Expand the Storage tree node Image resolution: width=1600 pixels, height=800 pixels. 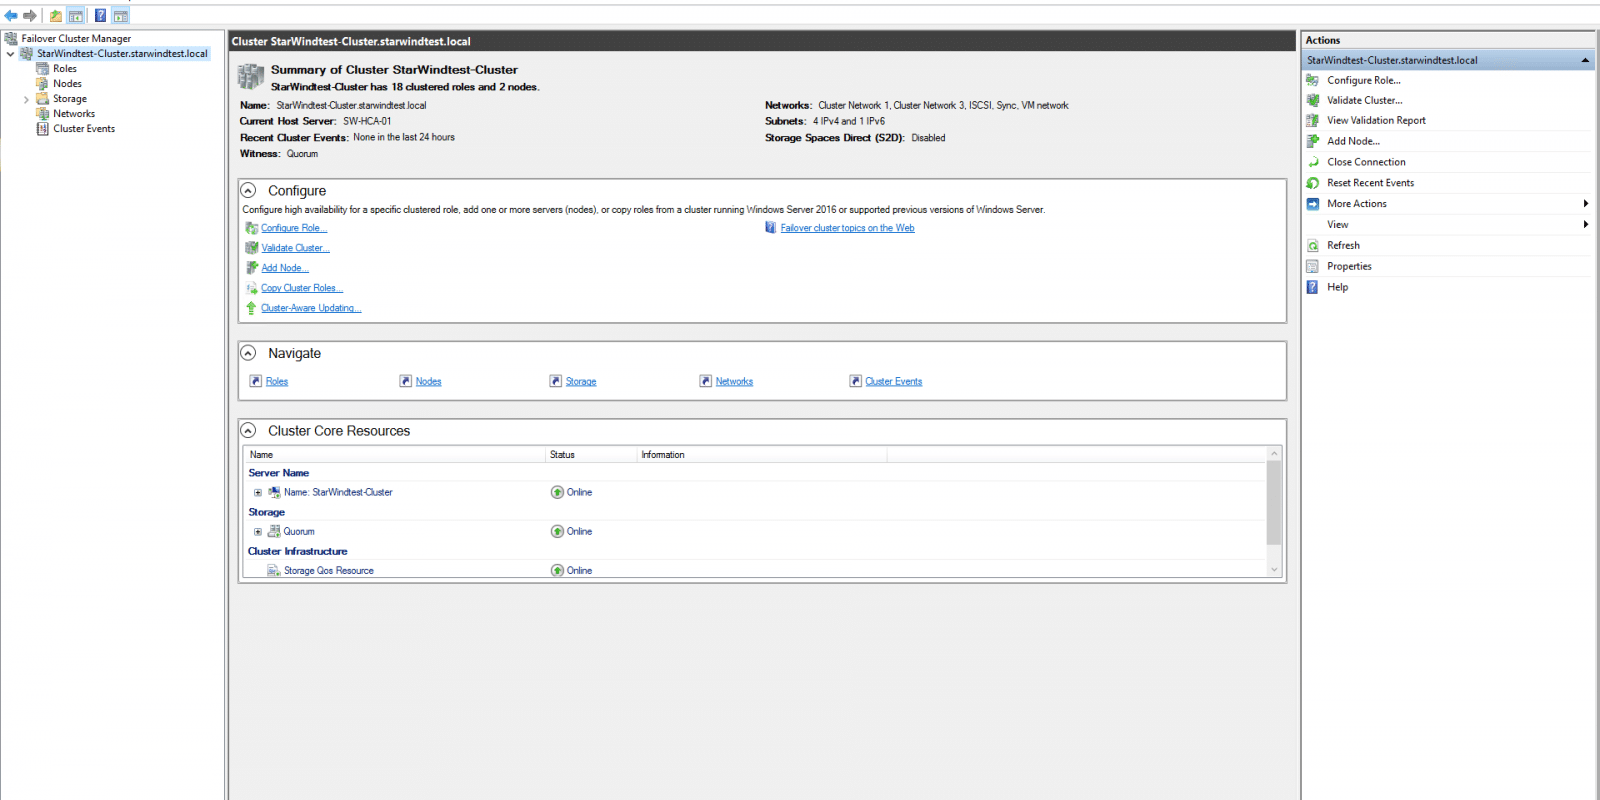26,99
